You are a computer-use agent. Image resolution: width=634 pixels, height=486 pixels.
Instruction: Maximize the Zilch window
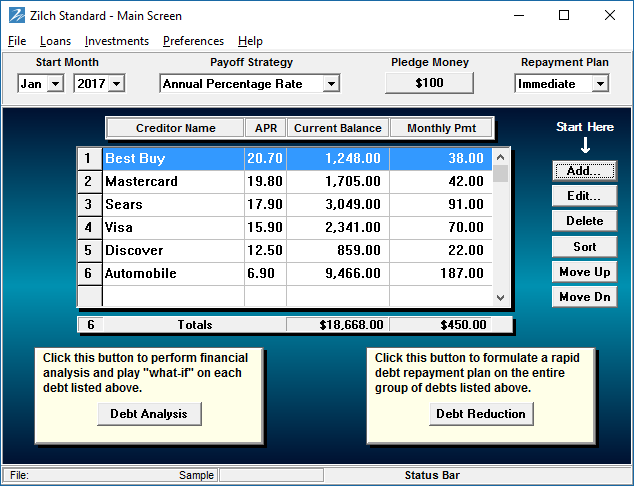coord(564,16)
